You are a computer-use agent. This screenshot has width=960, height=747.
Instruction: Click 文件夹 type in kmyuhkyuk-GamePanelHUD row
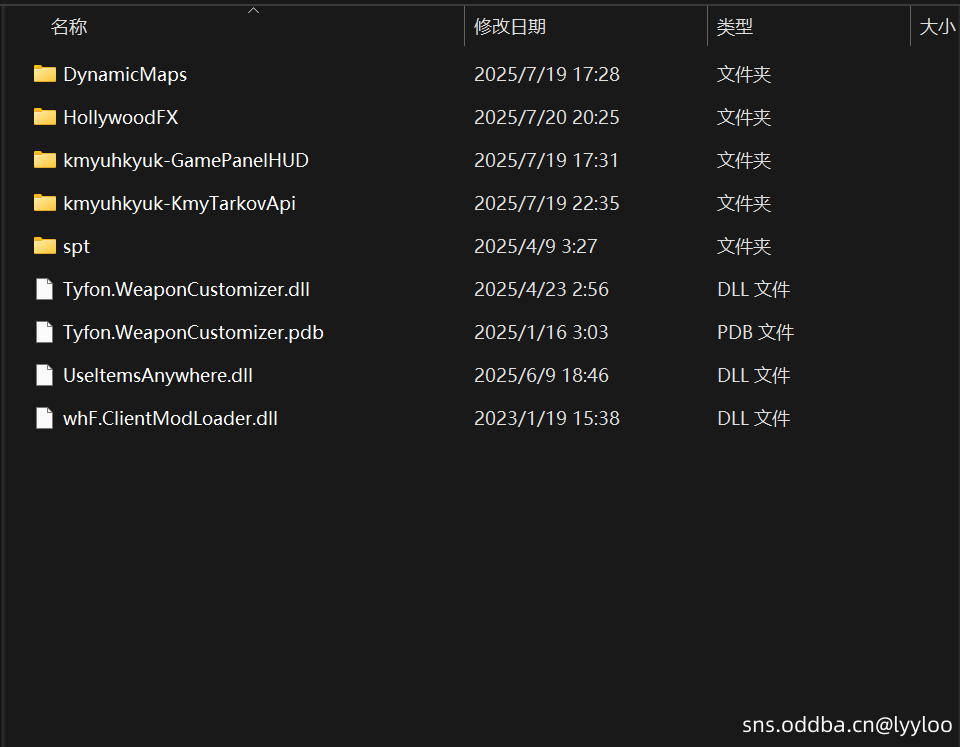pos(744,160)
